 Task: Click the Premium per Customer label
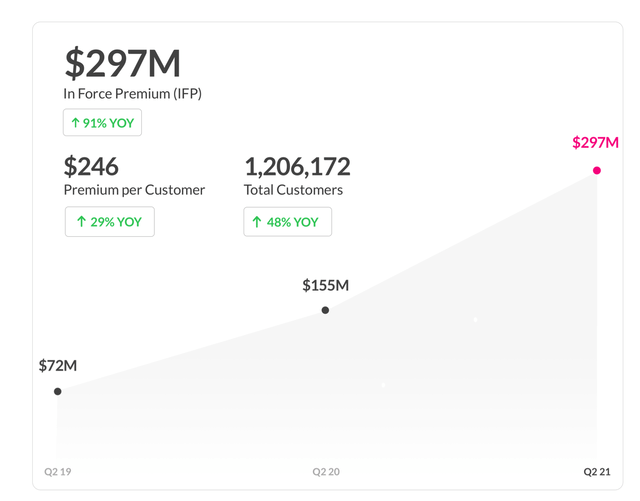[x=134, y=190]
